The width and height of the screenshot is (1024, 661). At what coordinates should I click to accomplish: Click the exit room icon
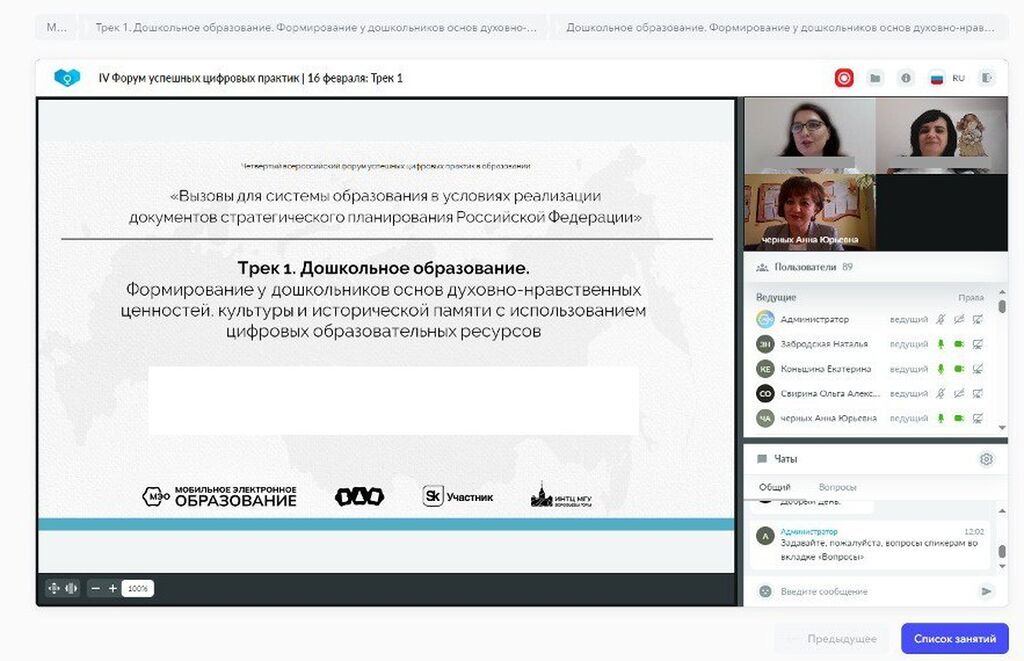(x=987, y=78)
